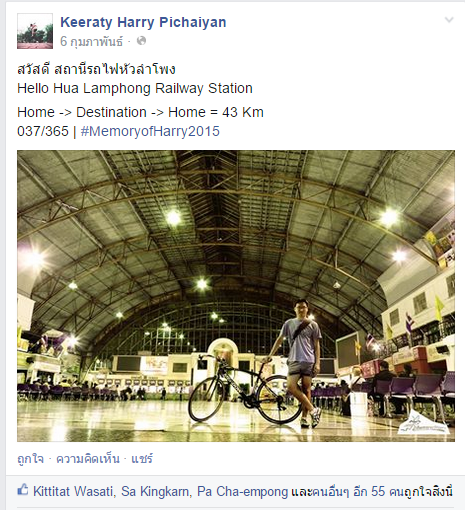Open Sa Kingkarn's profile
Screen dimensions: 465x510
156,491
